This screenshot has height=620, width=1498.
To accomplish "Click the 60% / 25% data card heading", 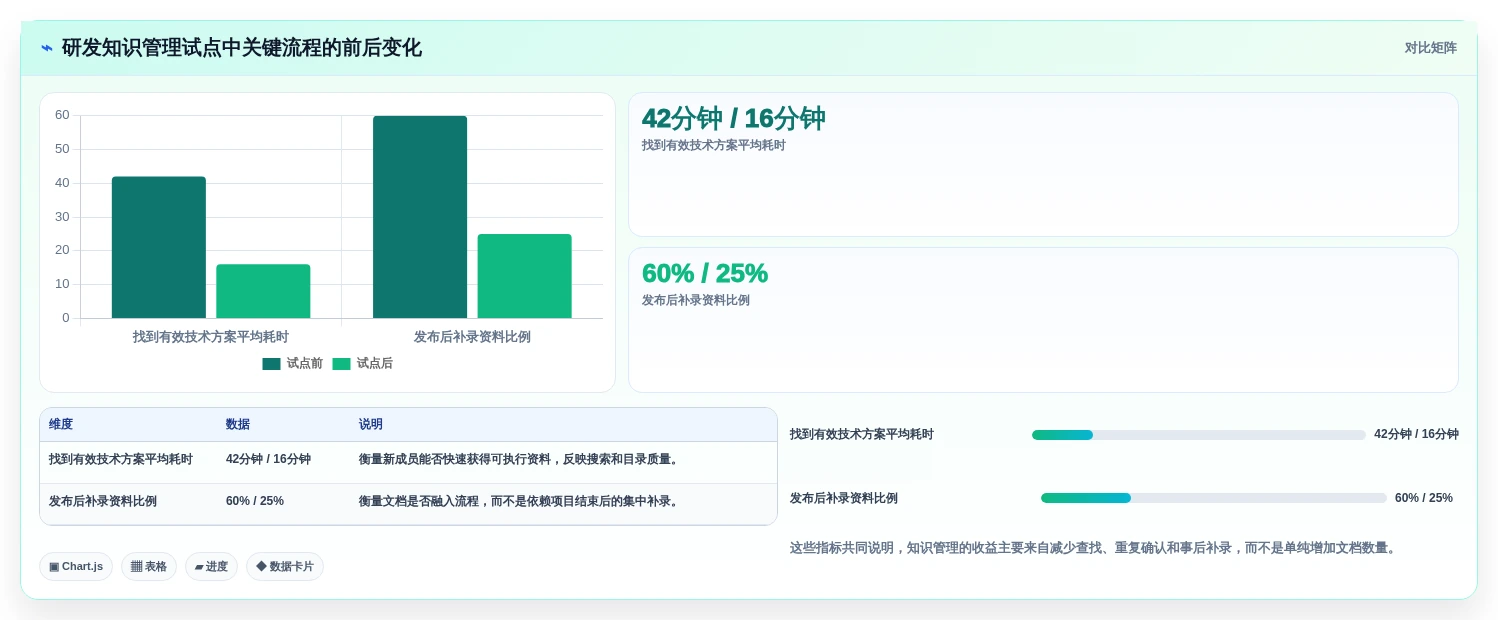I will (x=704, y=273).
